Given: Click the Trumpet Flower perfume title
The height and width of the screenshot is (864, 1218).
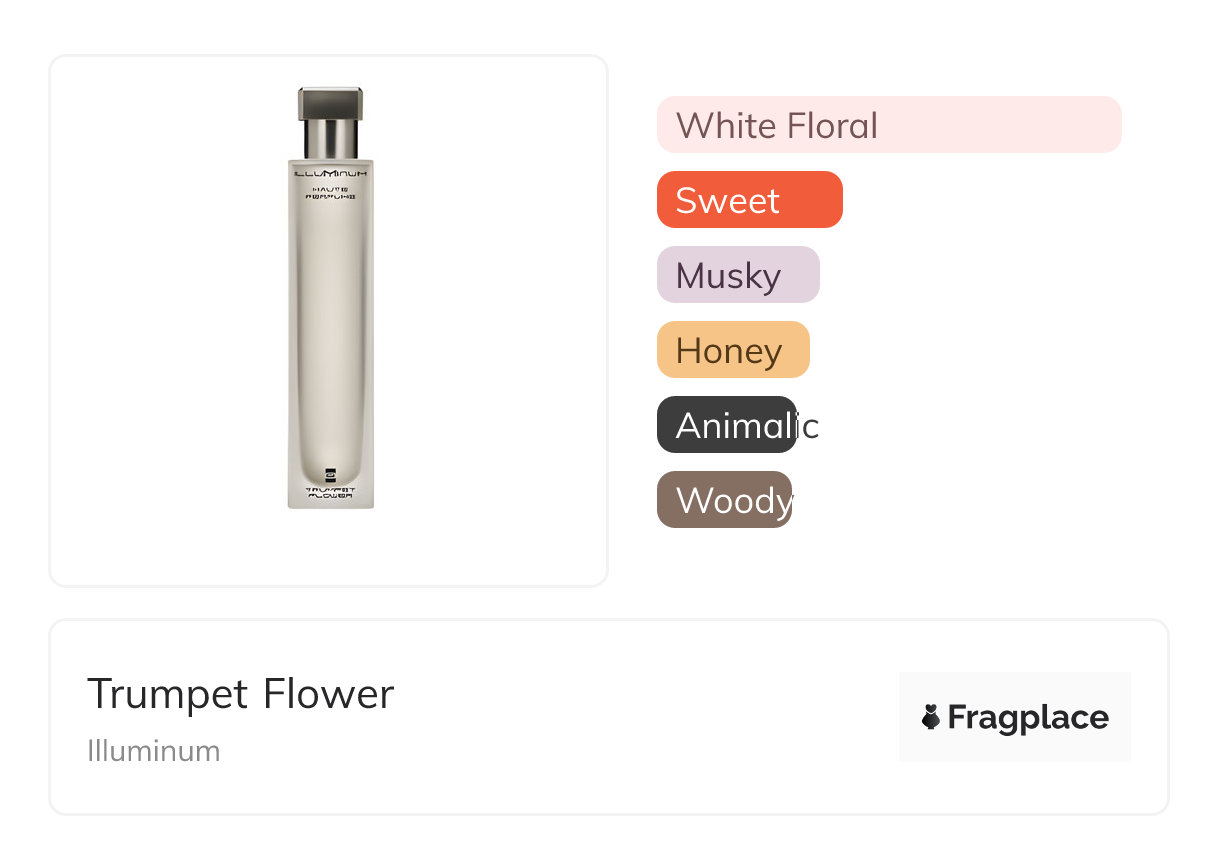Looking at the screenshot, I should click(241, 693).
